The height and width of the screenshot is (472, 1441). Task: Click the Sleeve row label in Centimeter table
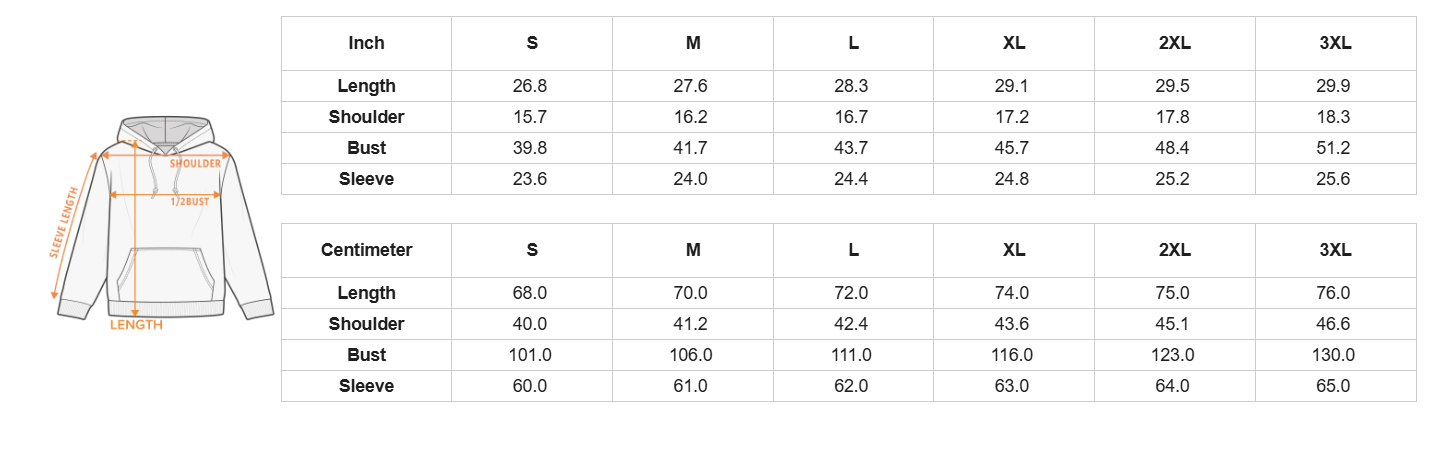366,386
